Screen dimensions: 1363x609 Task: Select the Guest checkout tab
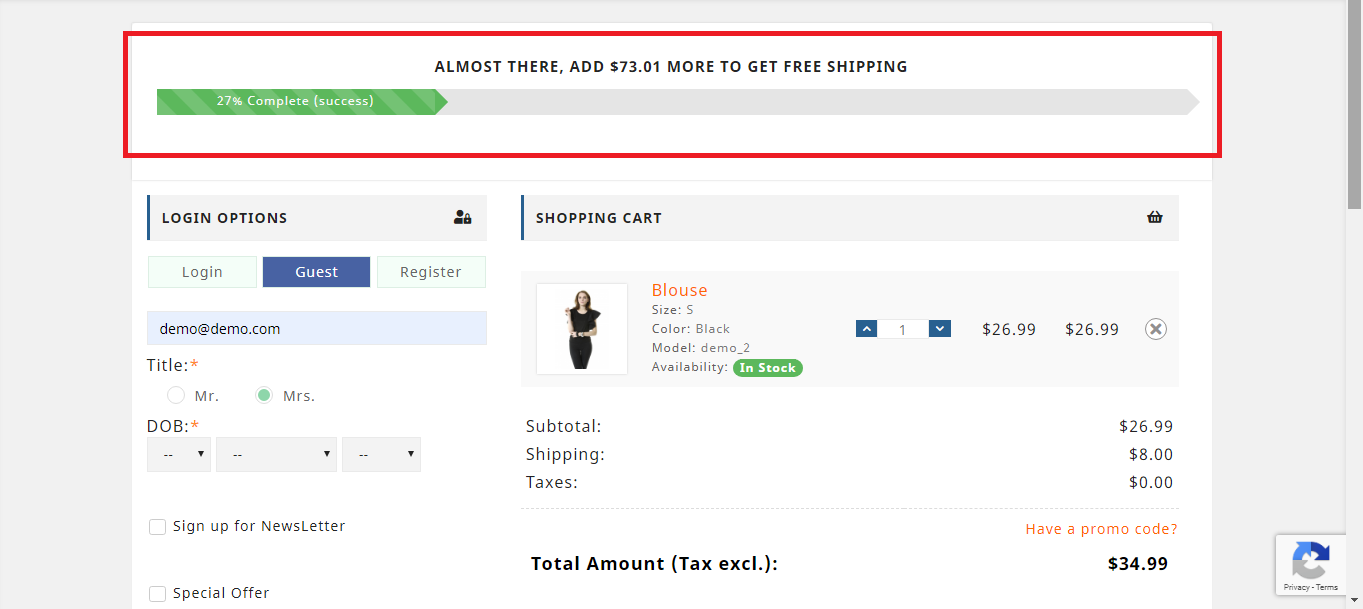click(x=316, y=272)
